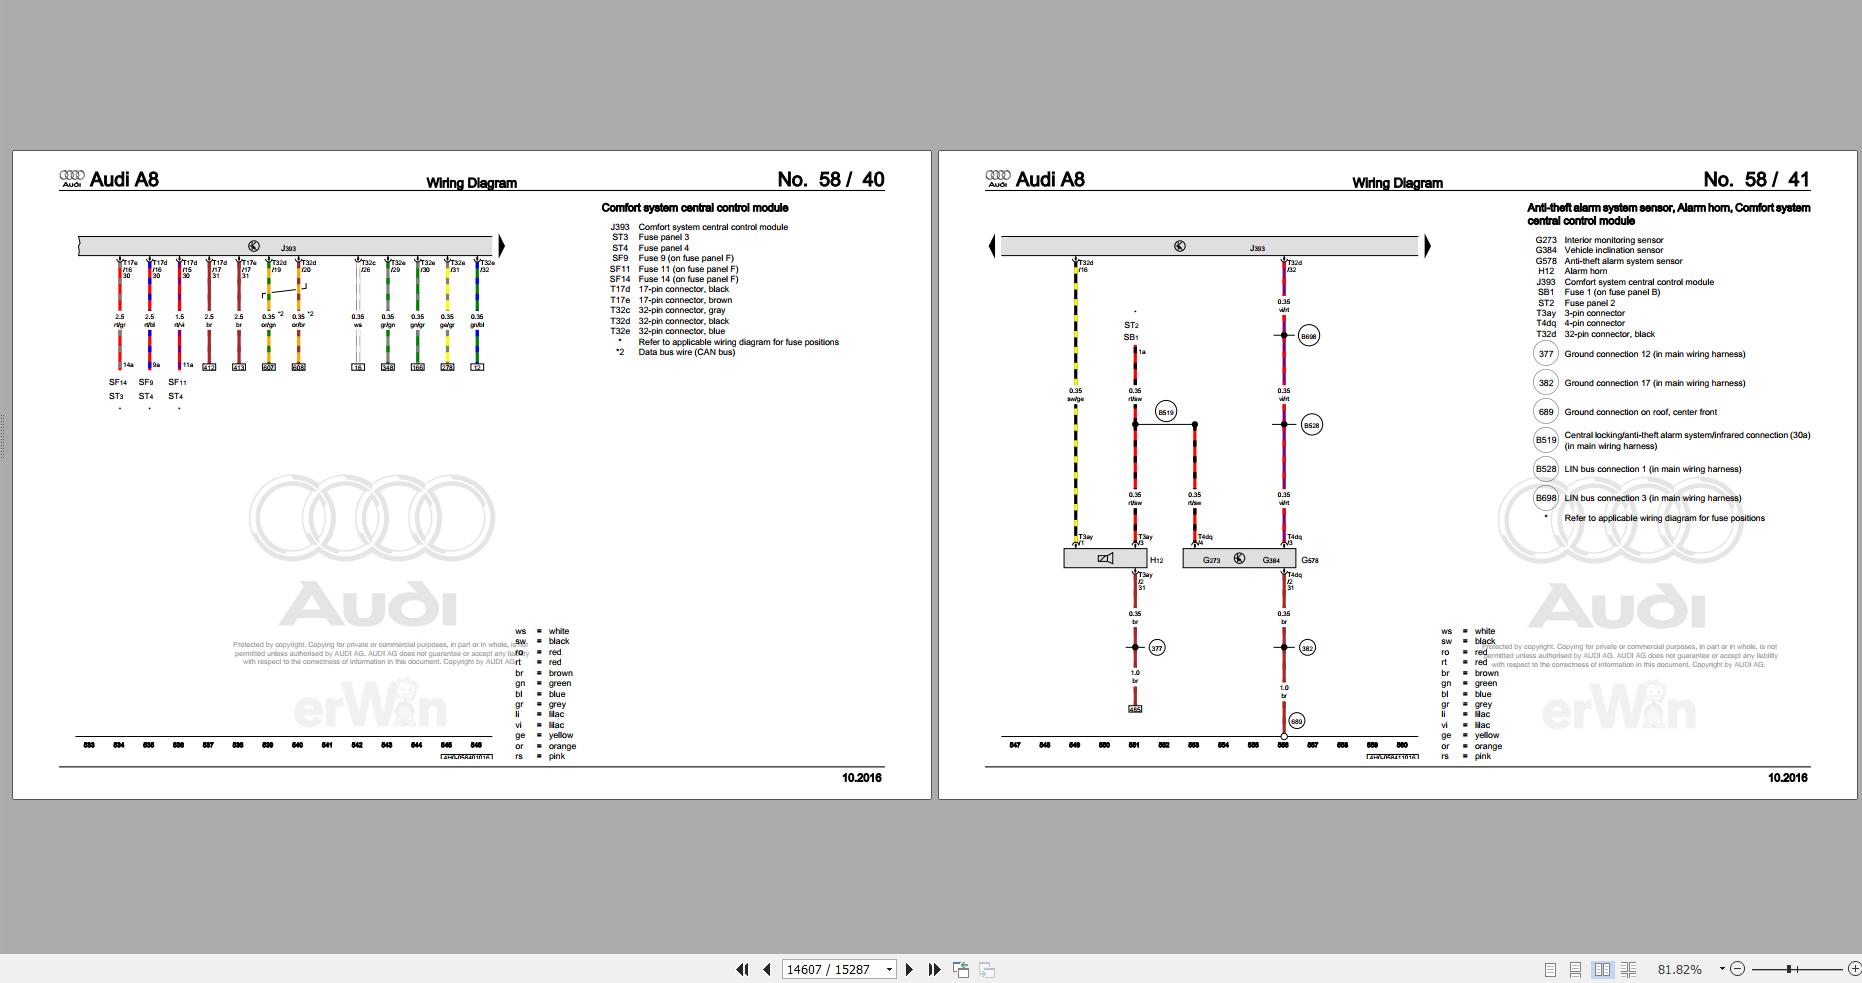Select the continuous facing layout
Image resolution: width=1862 pixels, height=983 pixels.
pos(1628,969)
